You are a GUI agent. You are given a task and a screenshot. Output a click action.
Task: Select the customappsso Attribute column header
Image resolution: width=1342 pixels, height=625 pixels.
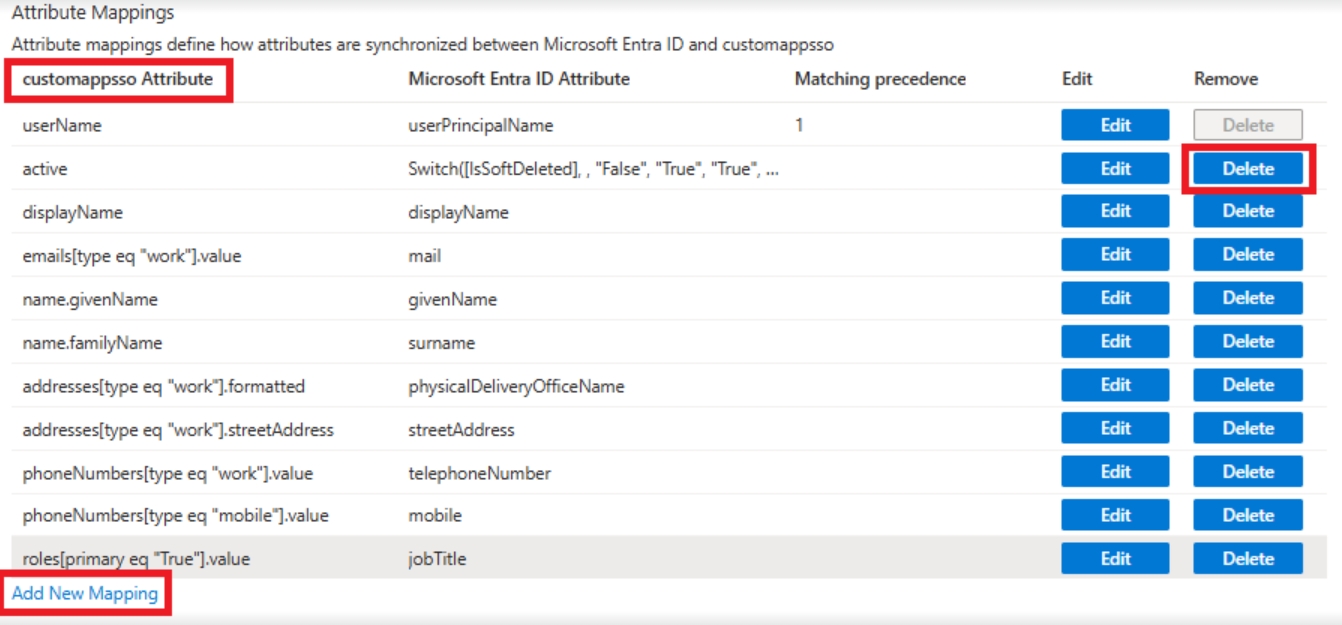118,79
